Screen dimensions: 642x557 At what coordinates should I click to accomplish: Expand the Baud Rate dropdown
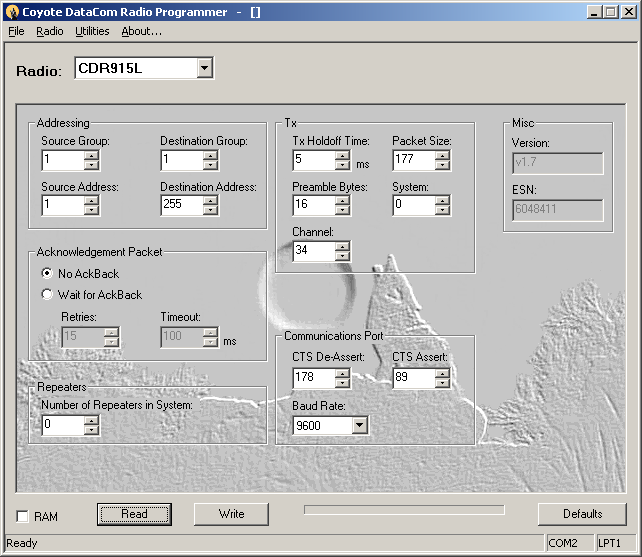pyautogui.click(x=359, y=425)
